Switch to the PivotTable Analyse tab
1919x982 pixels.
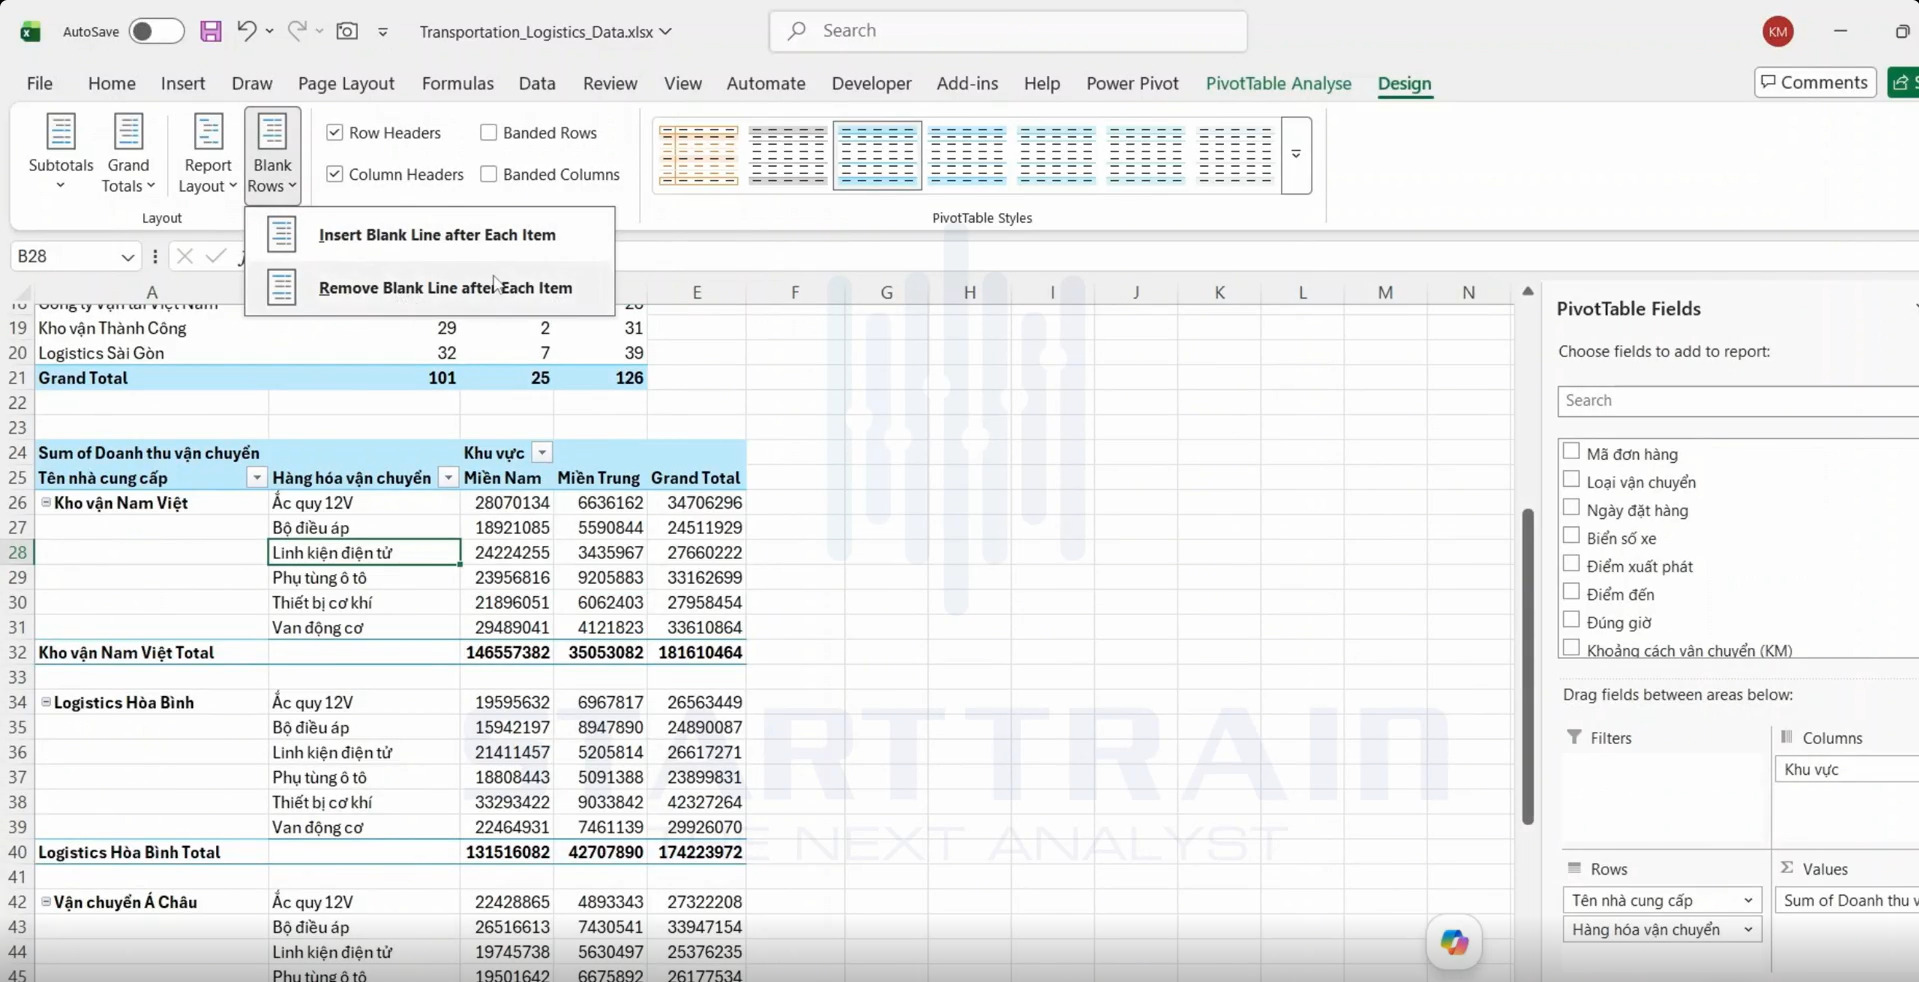coord(1278,83)
